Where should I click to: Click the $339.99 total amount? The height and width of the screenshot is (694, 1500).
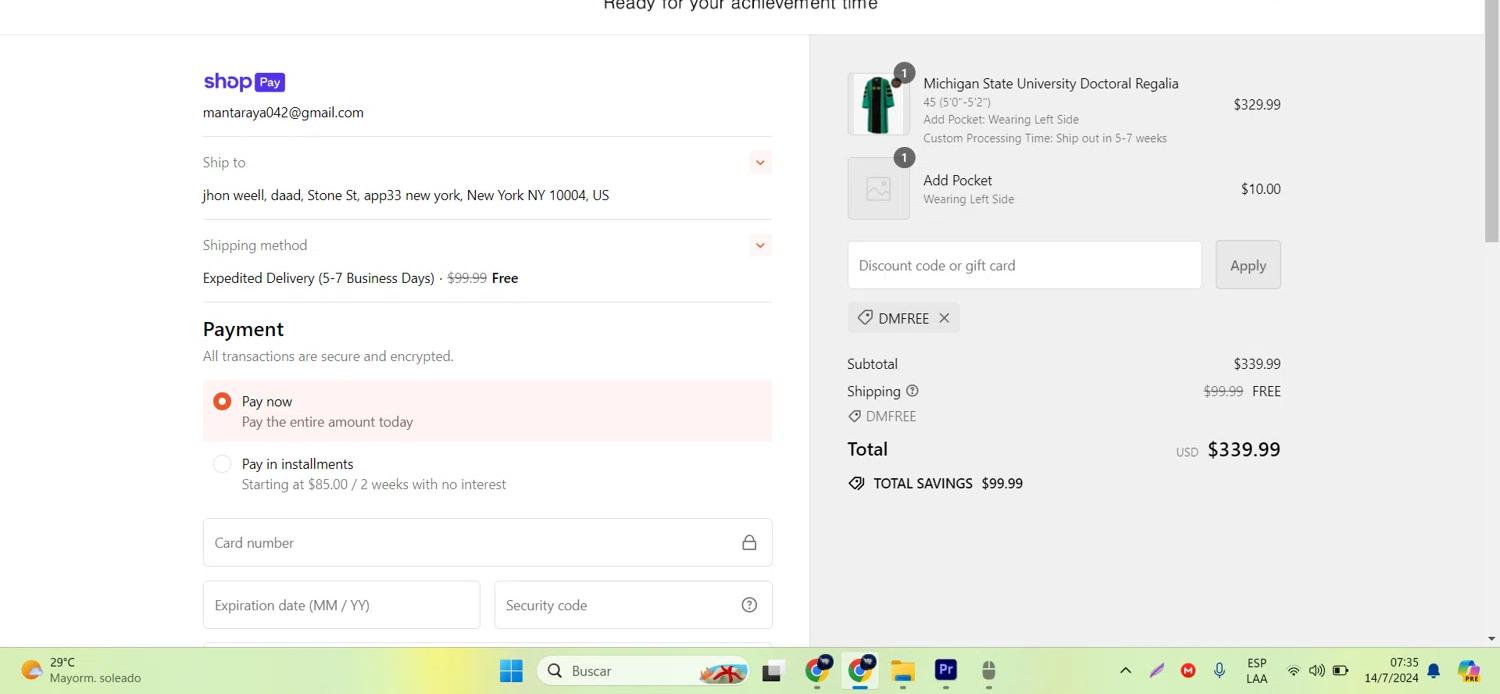click(x=1244, y=449)
